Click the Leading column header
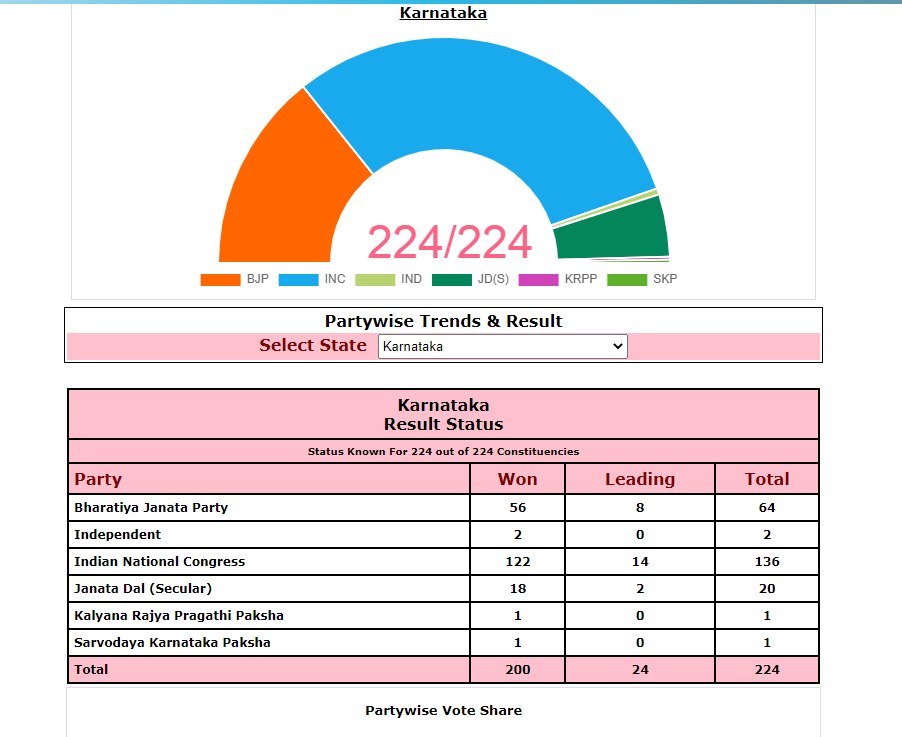This screenshot has height=737, width=902. pyautogui.click(x=640, y=479)
